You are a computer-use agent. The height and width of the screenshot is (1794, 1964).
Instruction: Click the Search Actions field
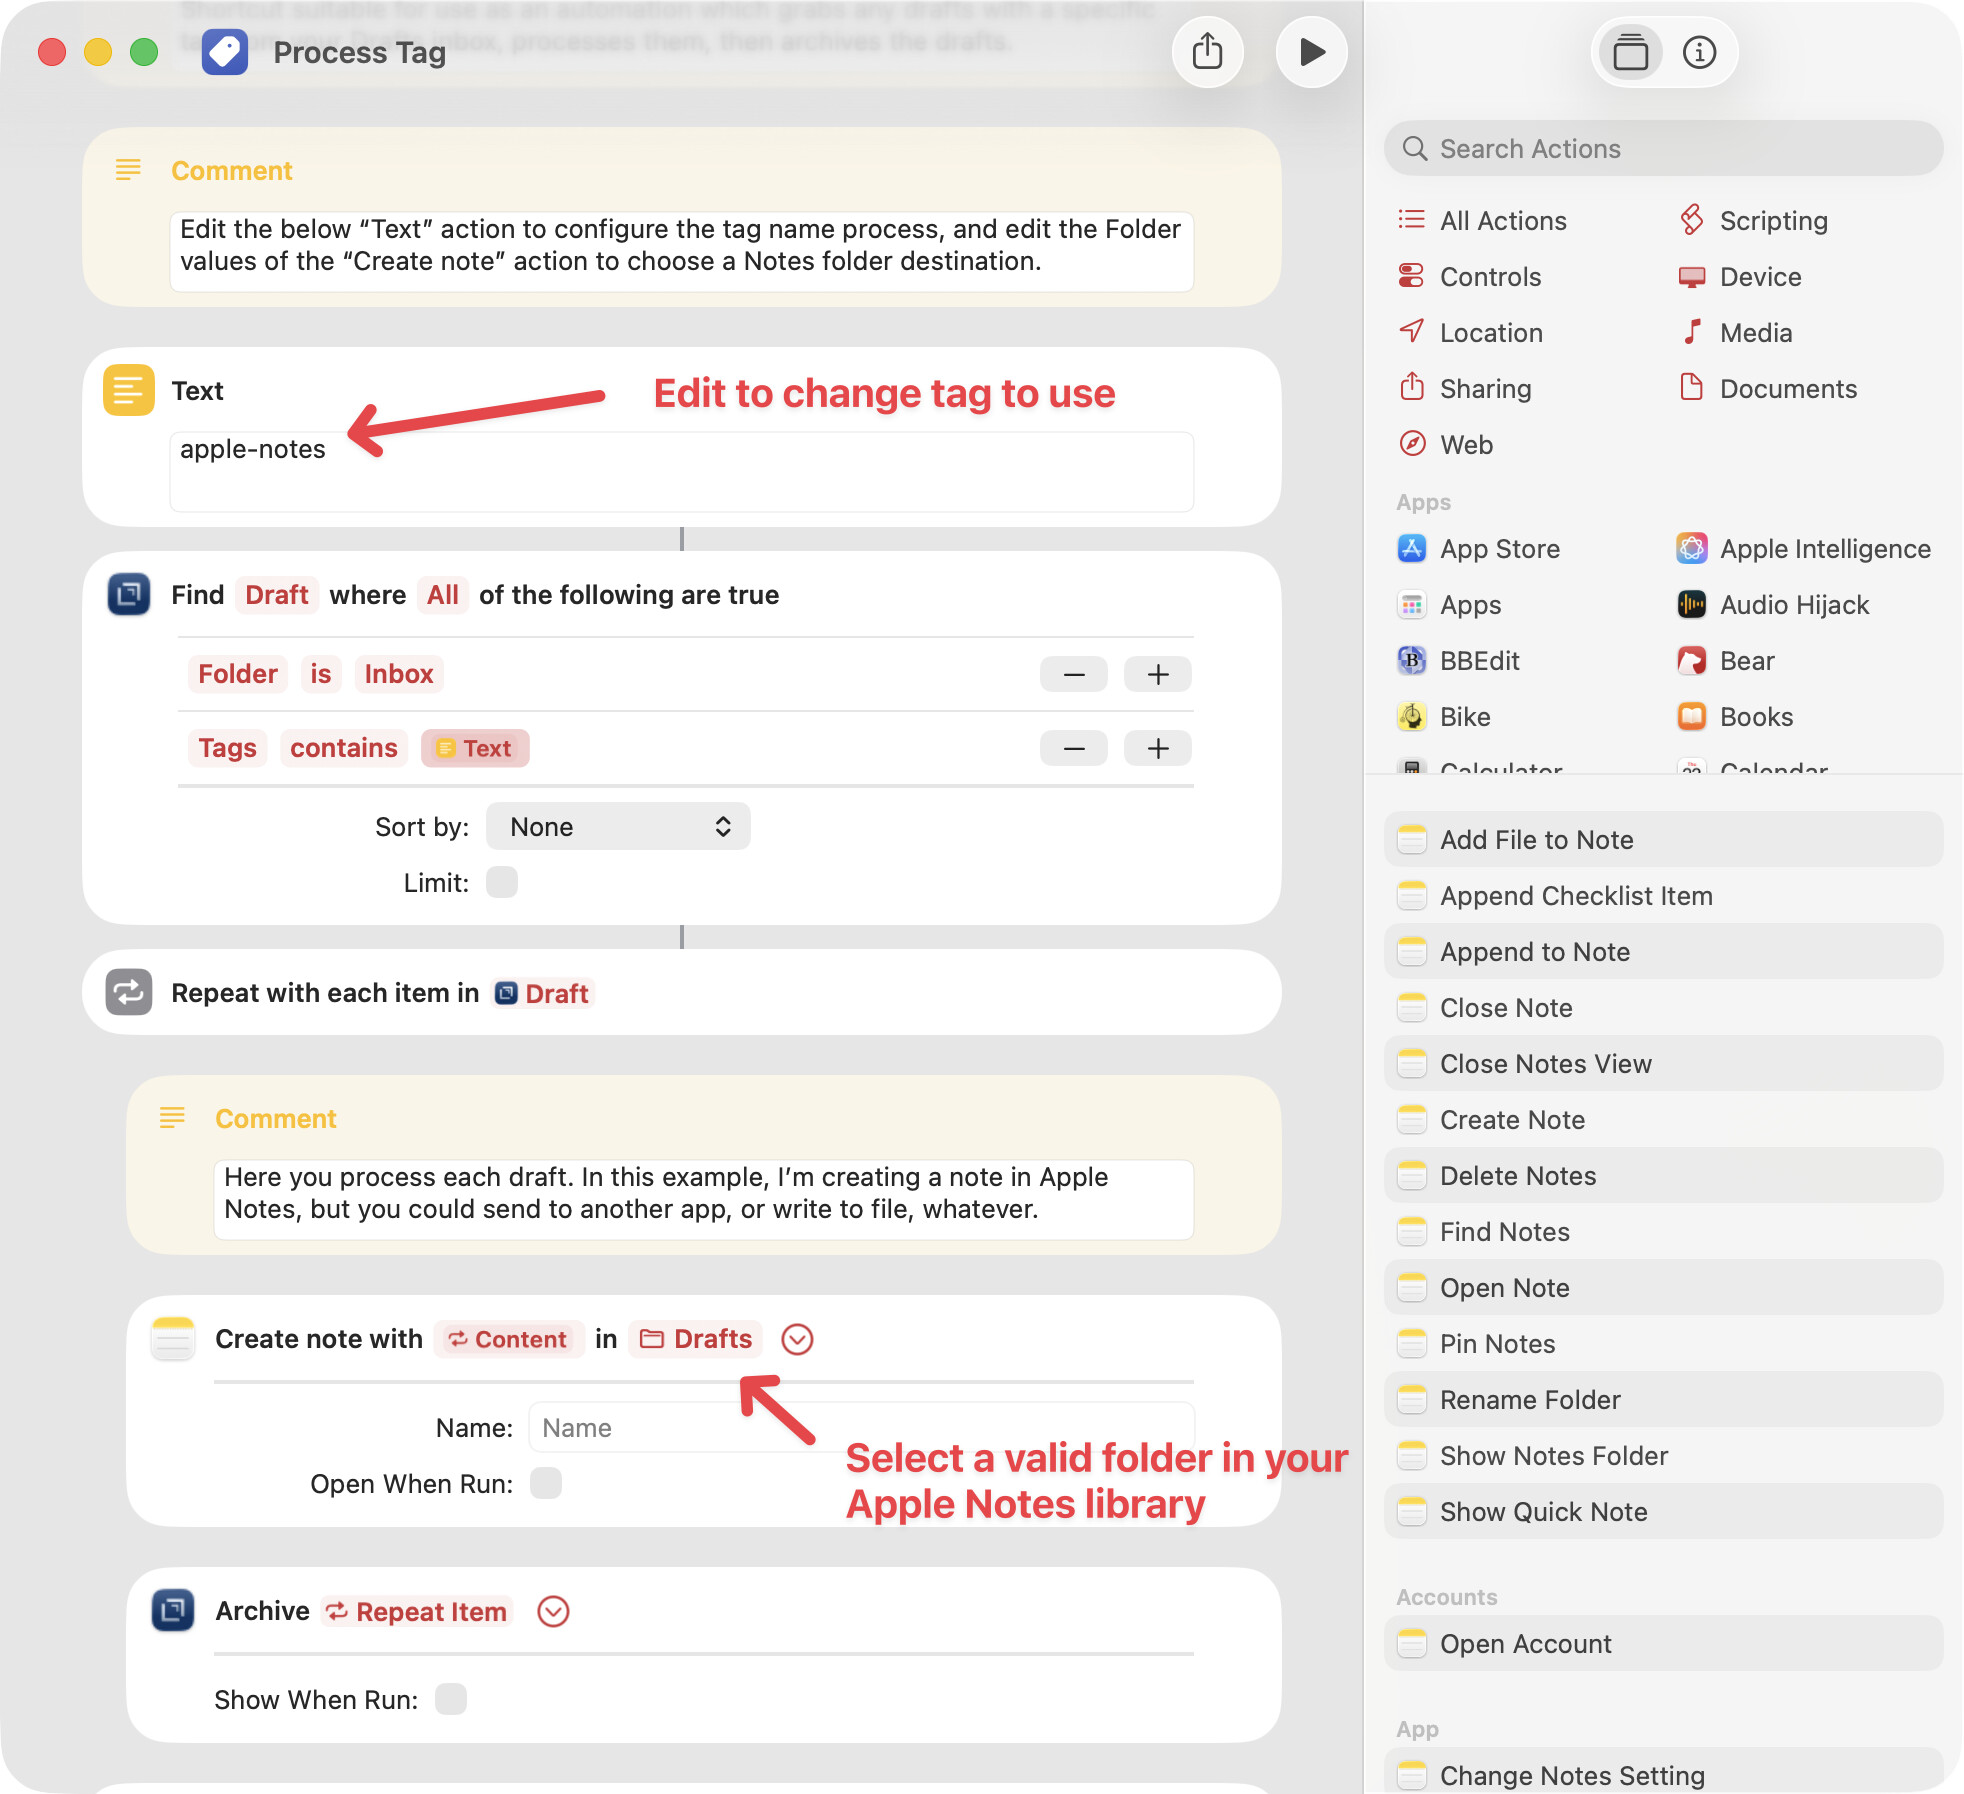[1664, 149]
